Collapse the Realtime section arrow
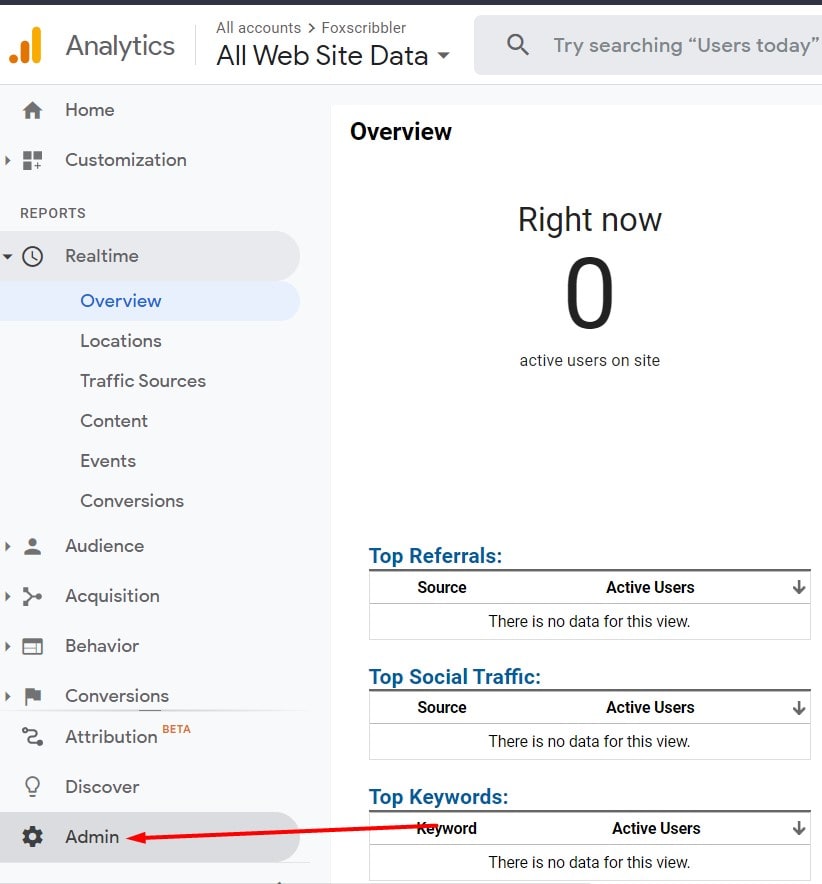The image size is (822, 884). 7,257
